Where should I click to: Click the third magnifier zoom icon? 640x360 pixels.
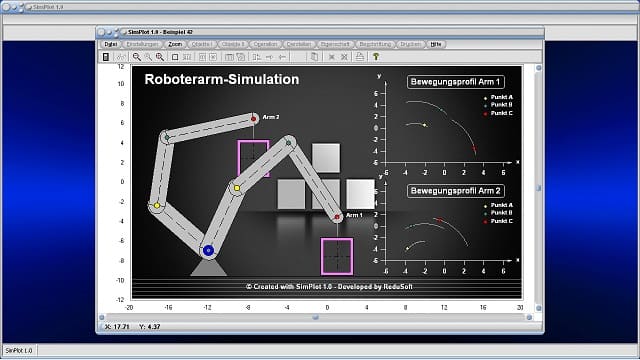[160, 57]
